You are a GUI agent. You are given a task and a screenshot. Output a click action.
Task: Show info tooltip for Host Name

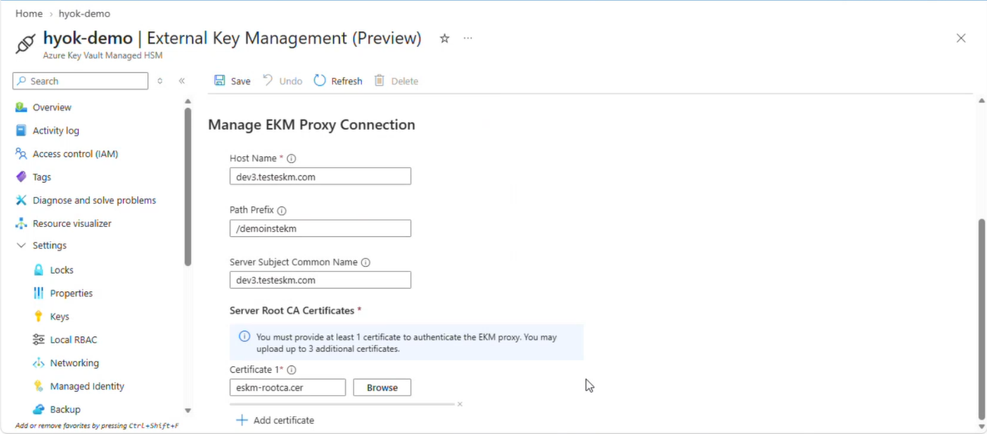(291, 159)
